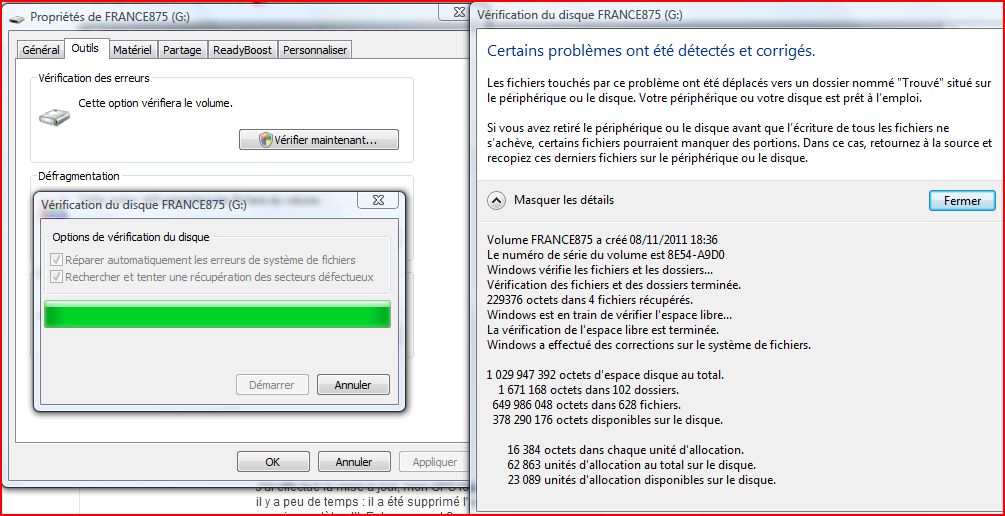
Task: Click the Cette option vérifiera le volume text
Action: tap(156, 103)
